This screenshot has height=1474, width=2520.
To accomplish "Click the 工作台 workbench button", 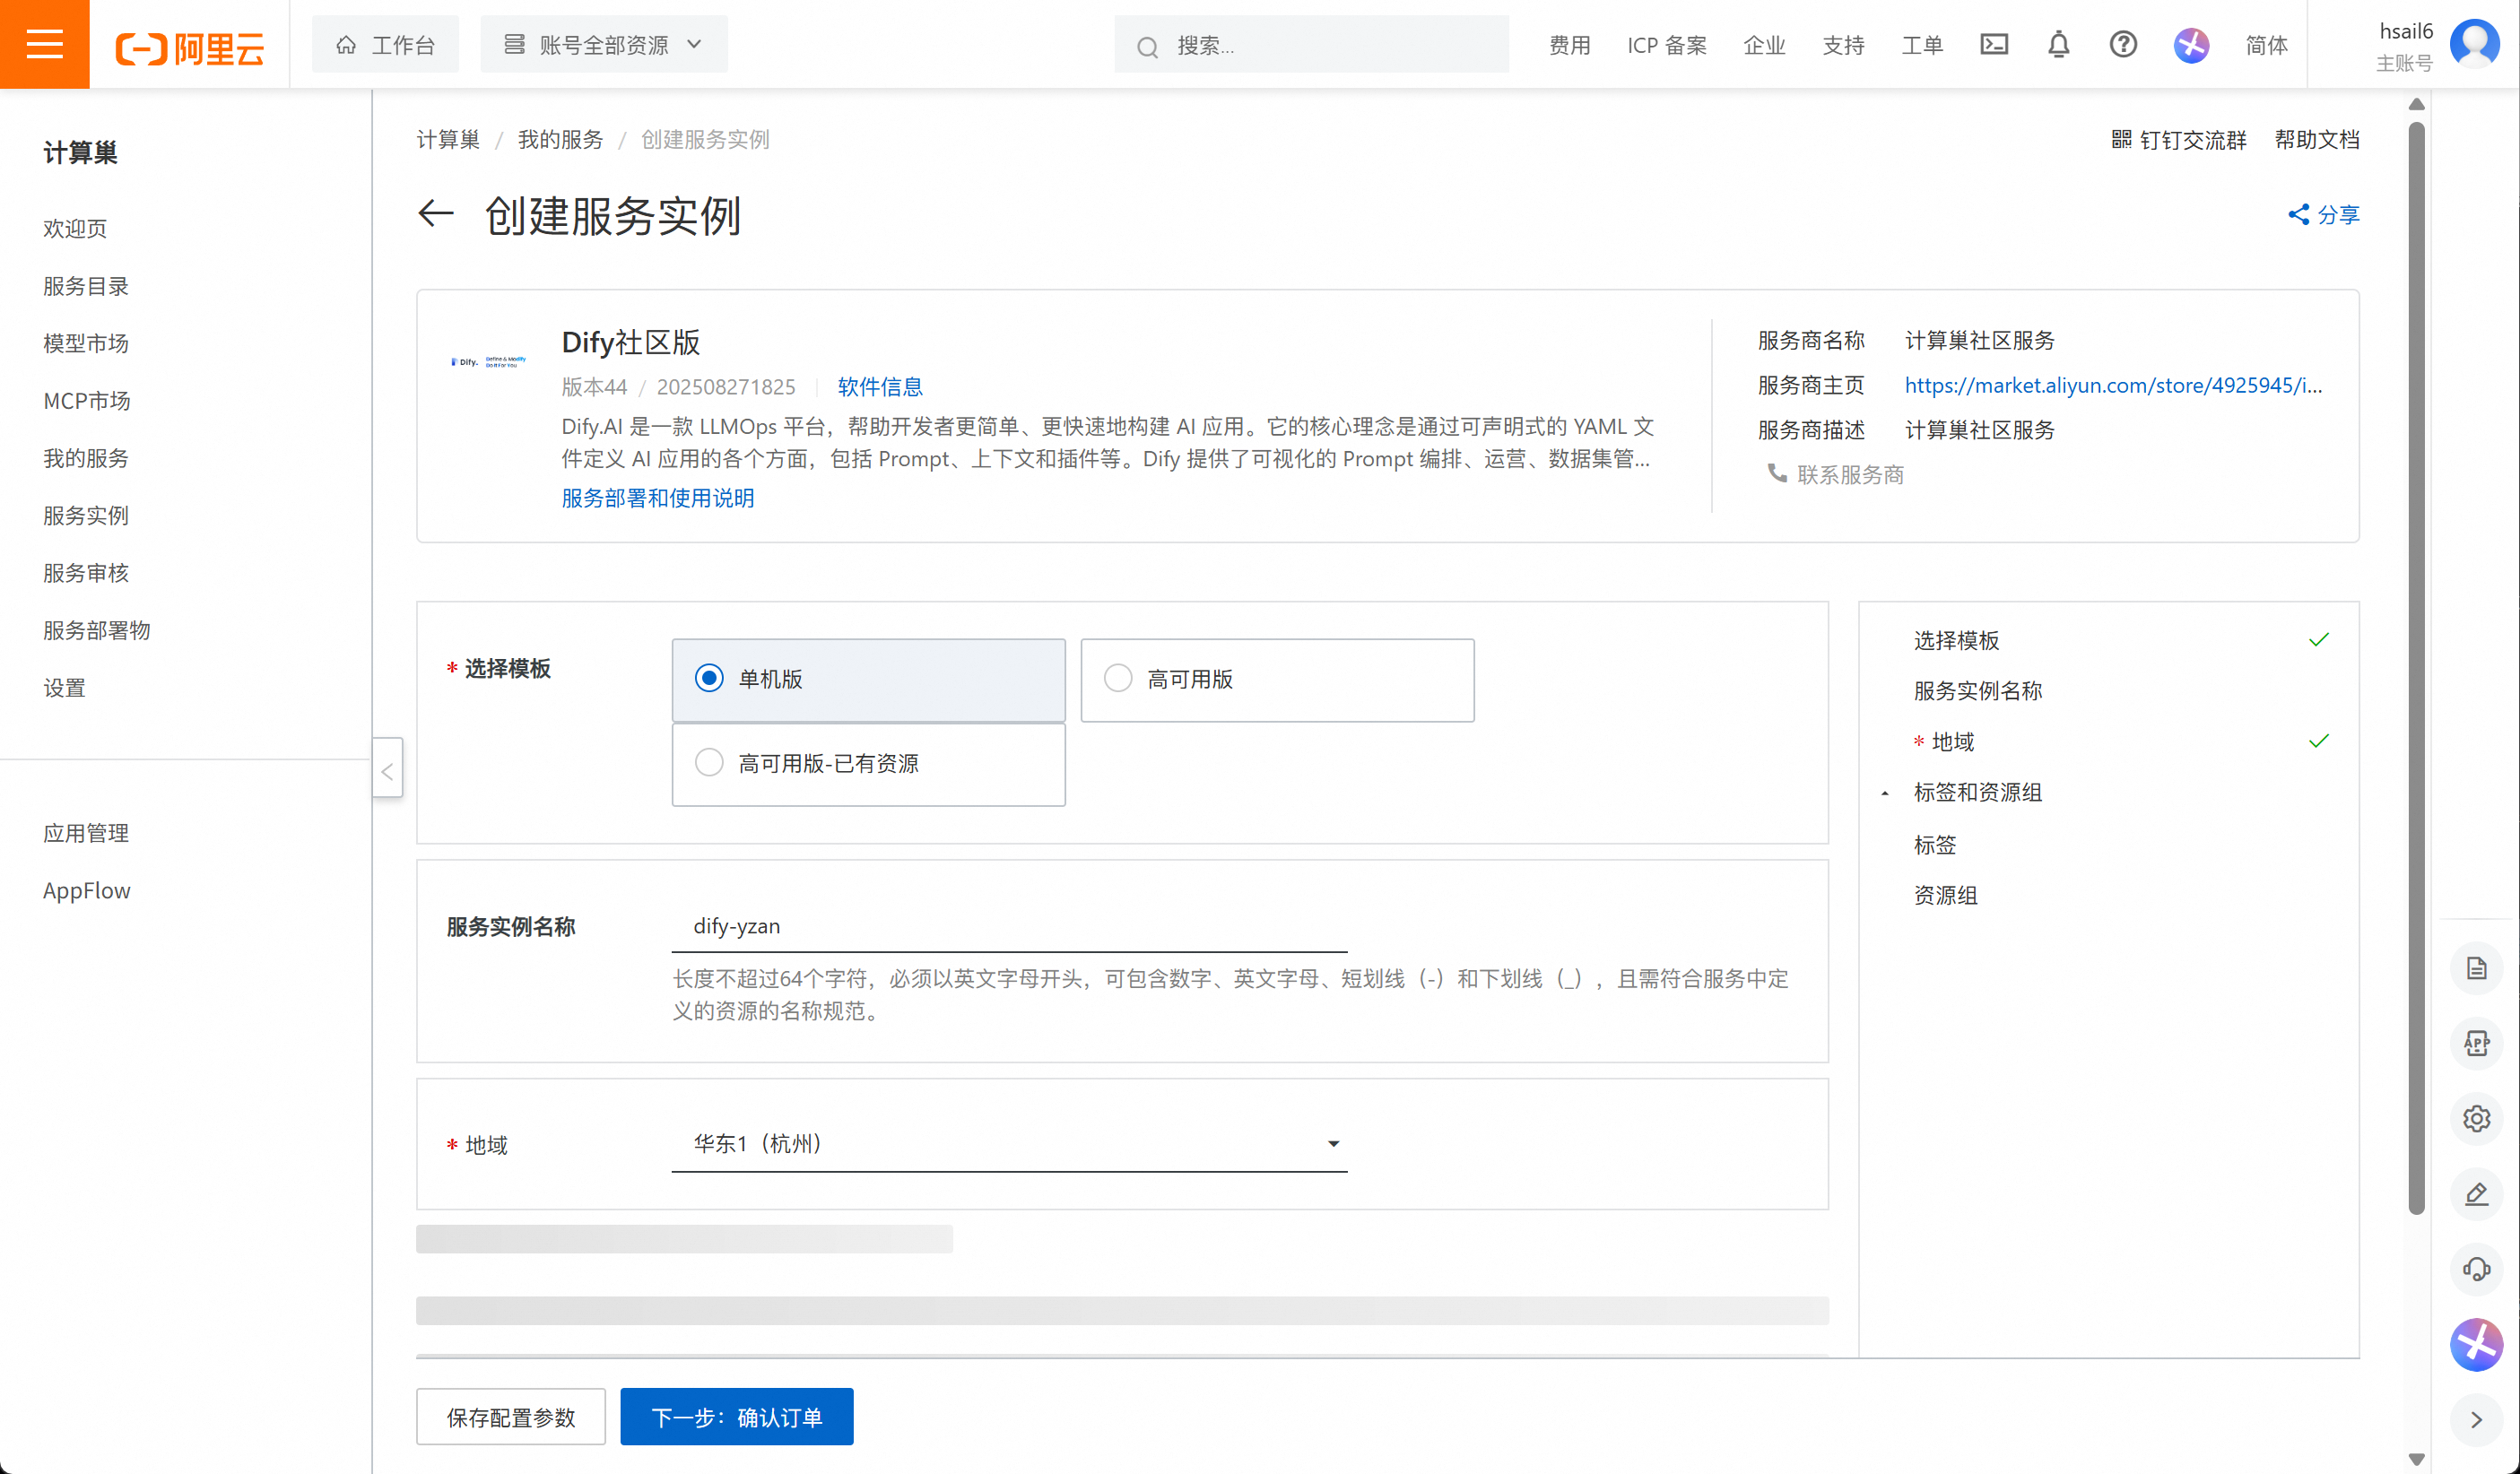I will (x=385, y=44).
